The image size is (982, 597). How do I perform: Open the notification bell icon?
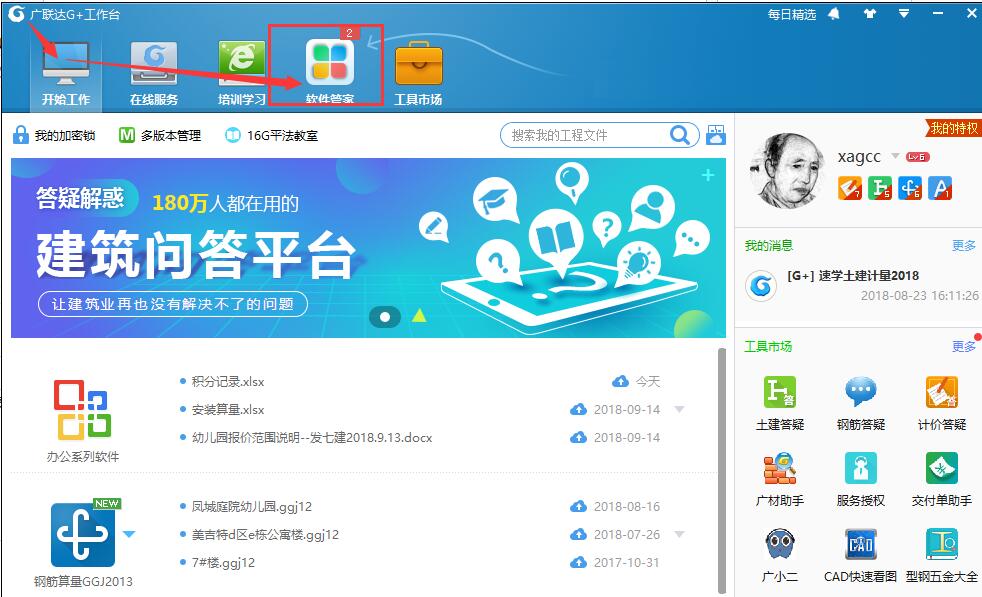(834, 13)
